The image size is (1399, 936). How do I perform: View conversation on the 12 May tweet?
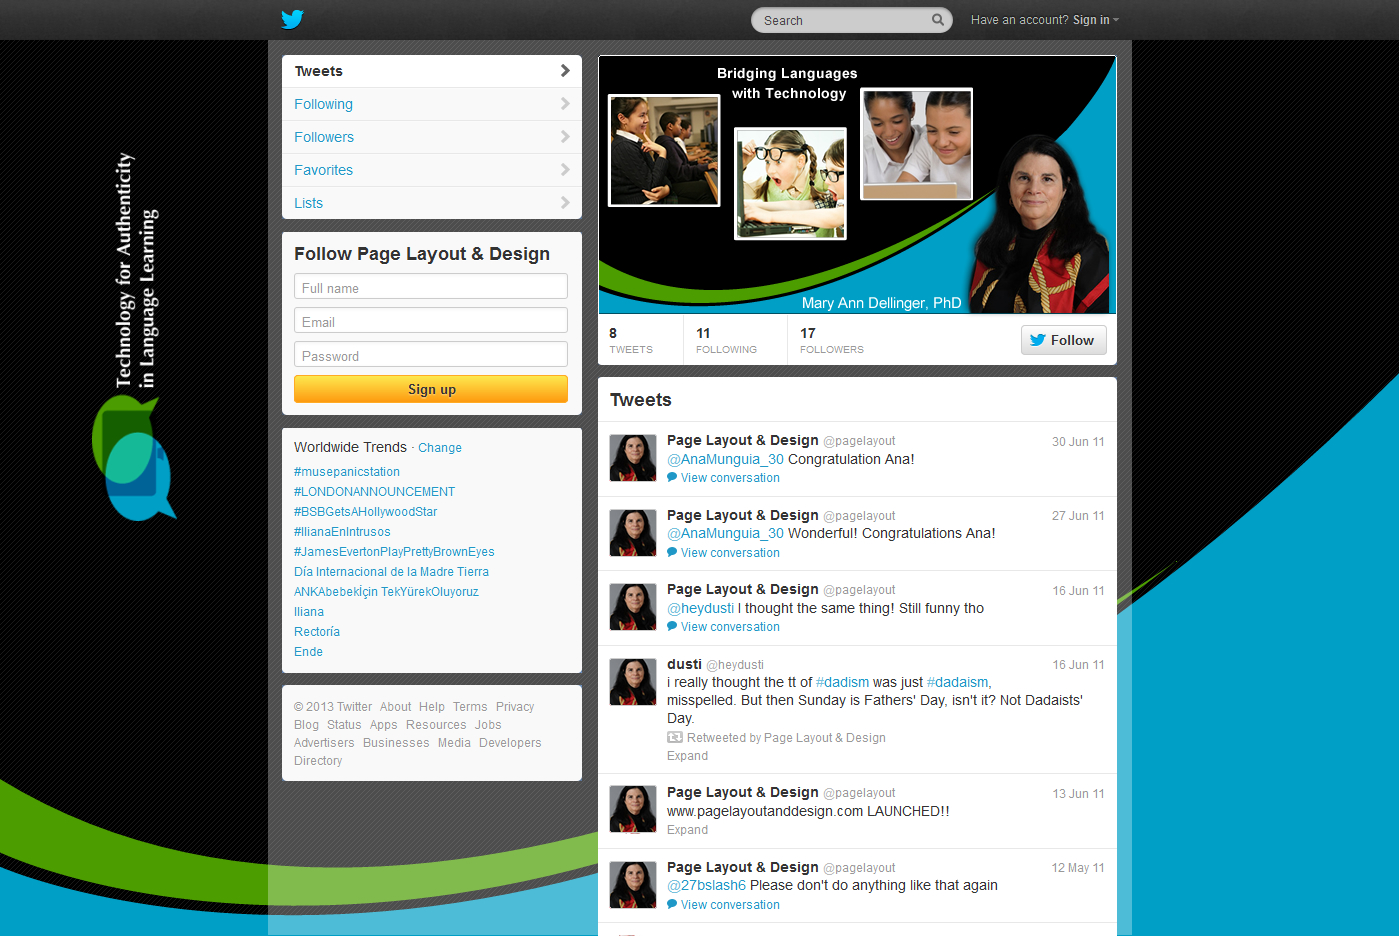point(730,905)
